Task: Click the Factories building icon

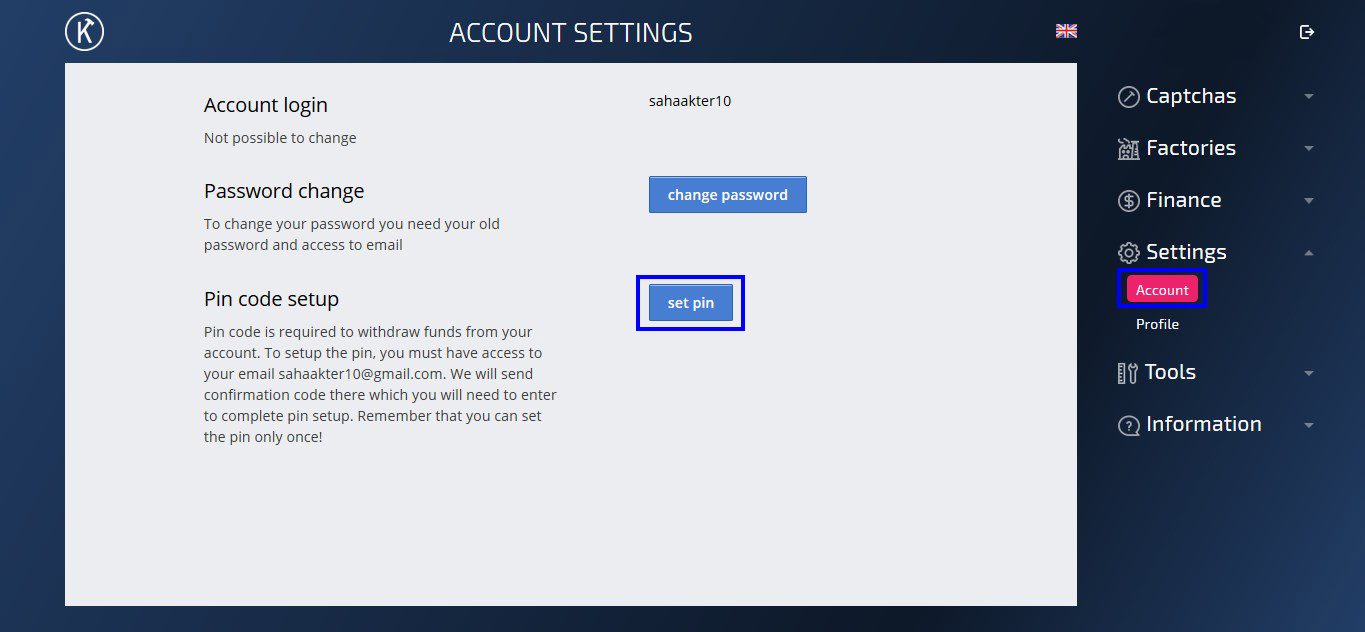Action: pyautogui.click(x=1128, y=149)
